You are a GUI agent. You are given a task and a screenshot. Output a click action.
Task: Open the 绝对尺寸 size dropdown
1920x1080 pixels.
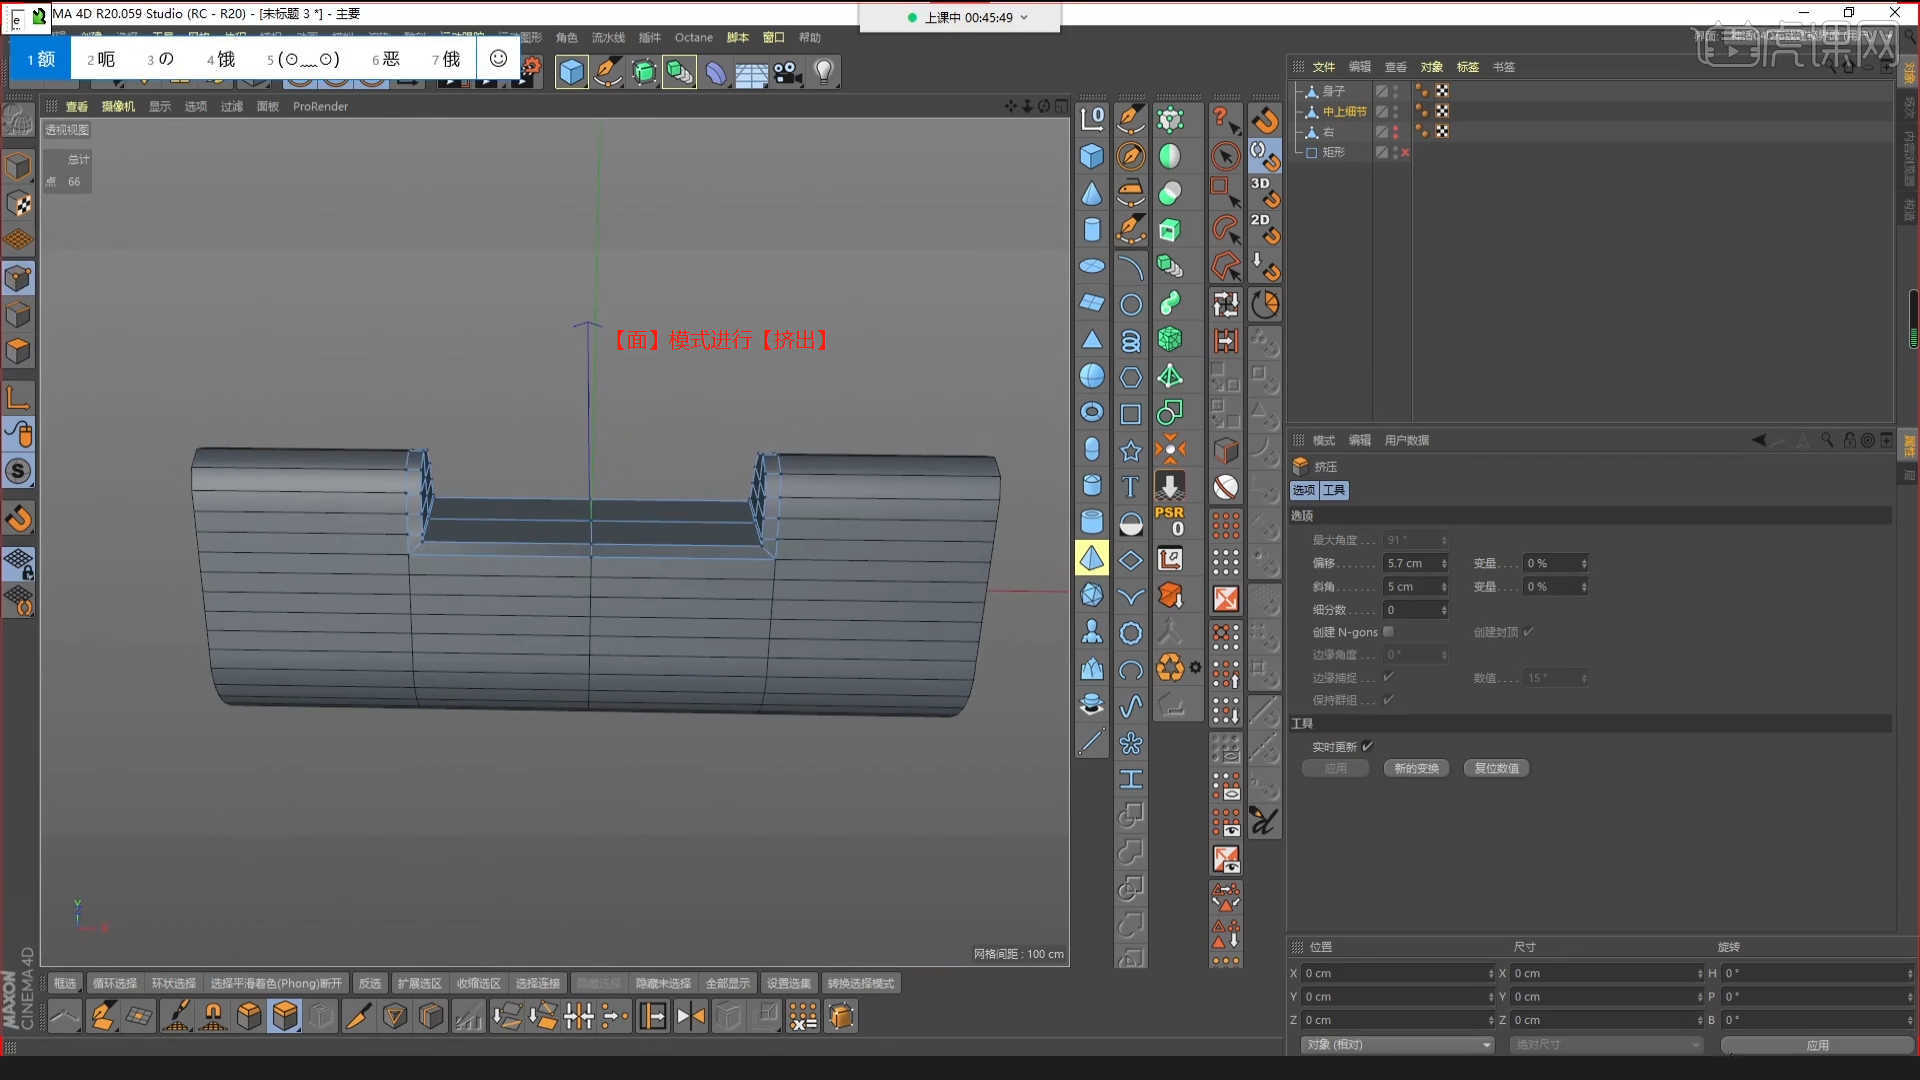(x=1606, y=1044)
